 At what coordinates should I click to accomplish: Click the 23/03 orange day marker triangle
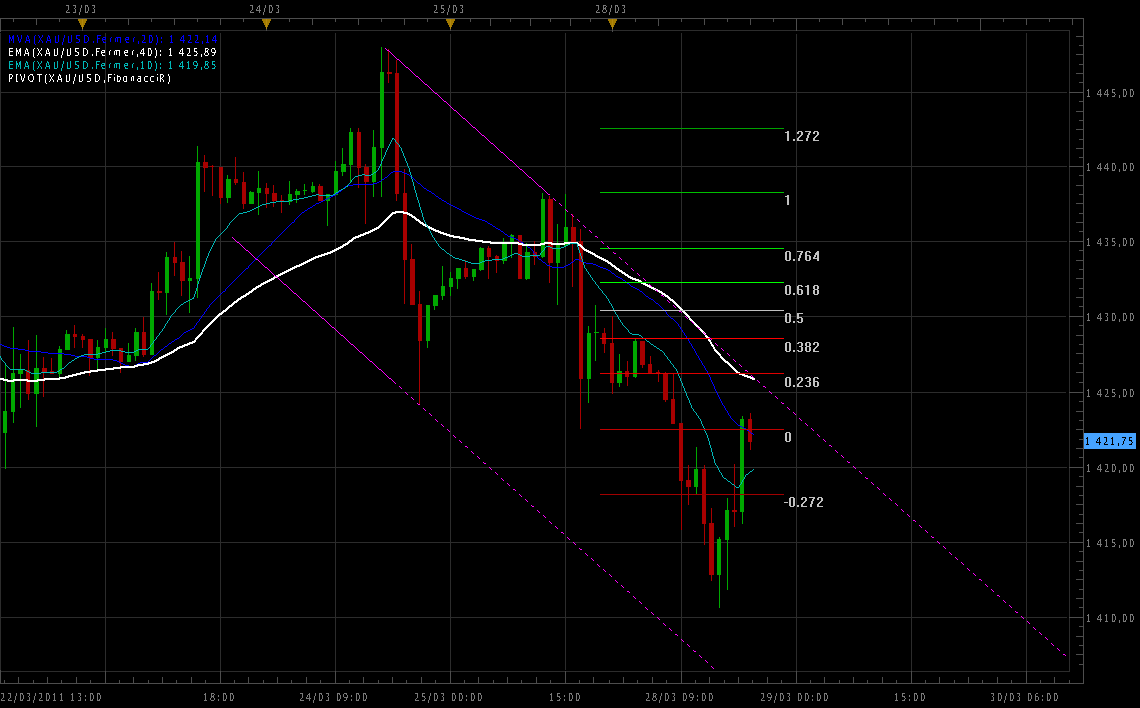[82, 23]
